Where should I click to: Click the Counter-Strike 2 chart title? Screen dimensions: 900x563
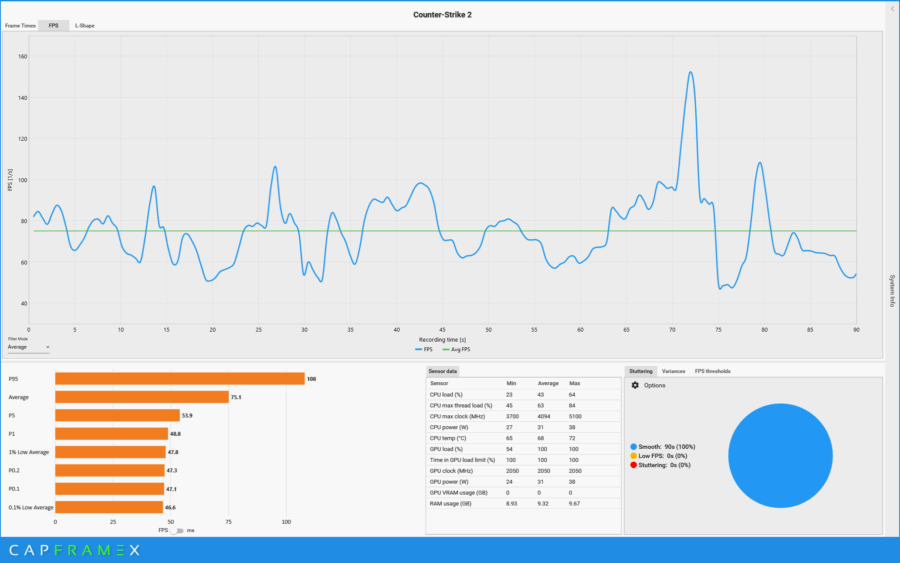442,14
